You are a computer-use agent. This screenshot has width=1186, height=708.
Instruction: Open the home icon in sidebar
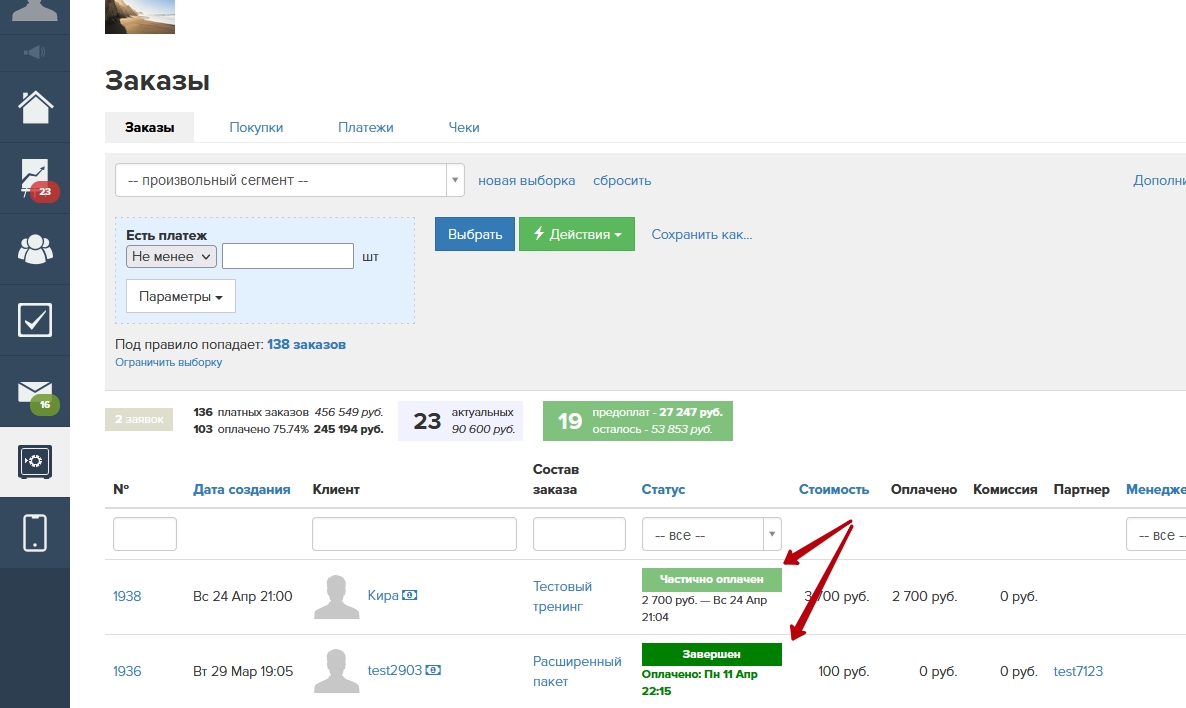[x=35, y=106]
